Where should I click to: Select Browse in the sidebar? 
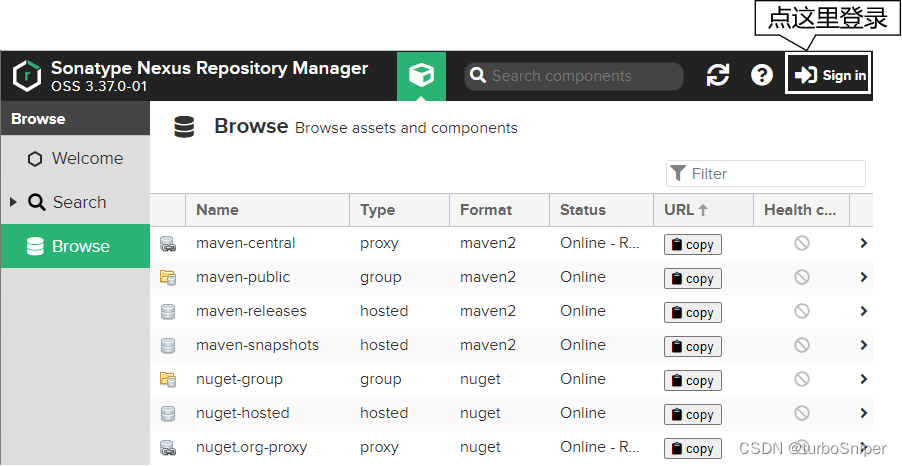[75, 246]
